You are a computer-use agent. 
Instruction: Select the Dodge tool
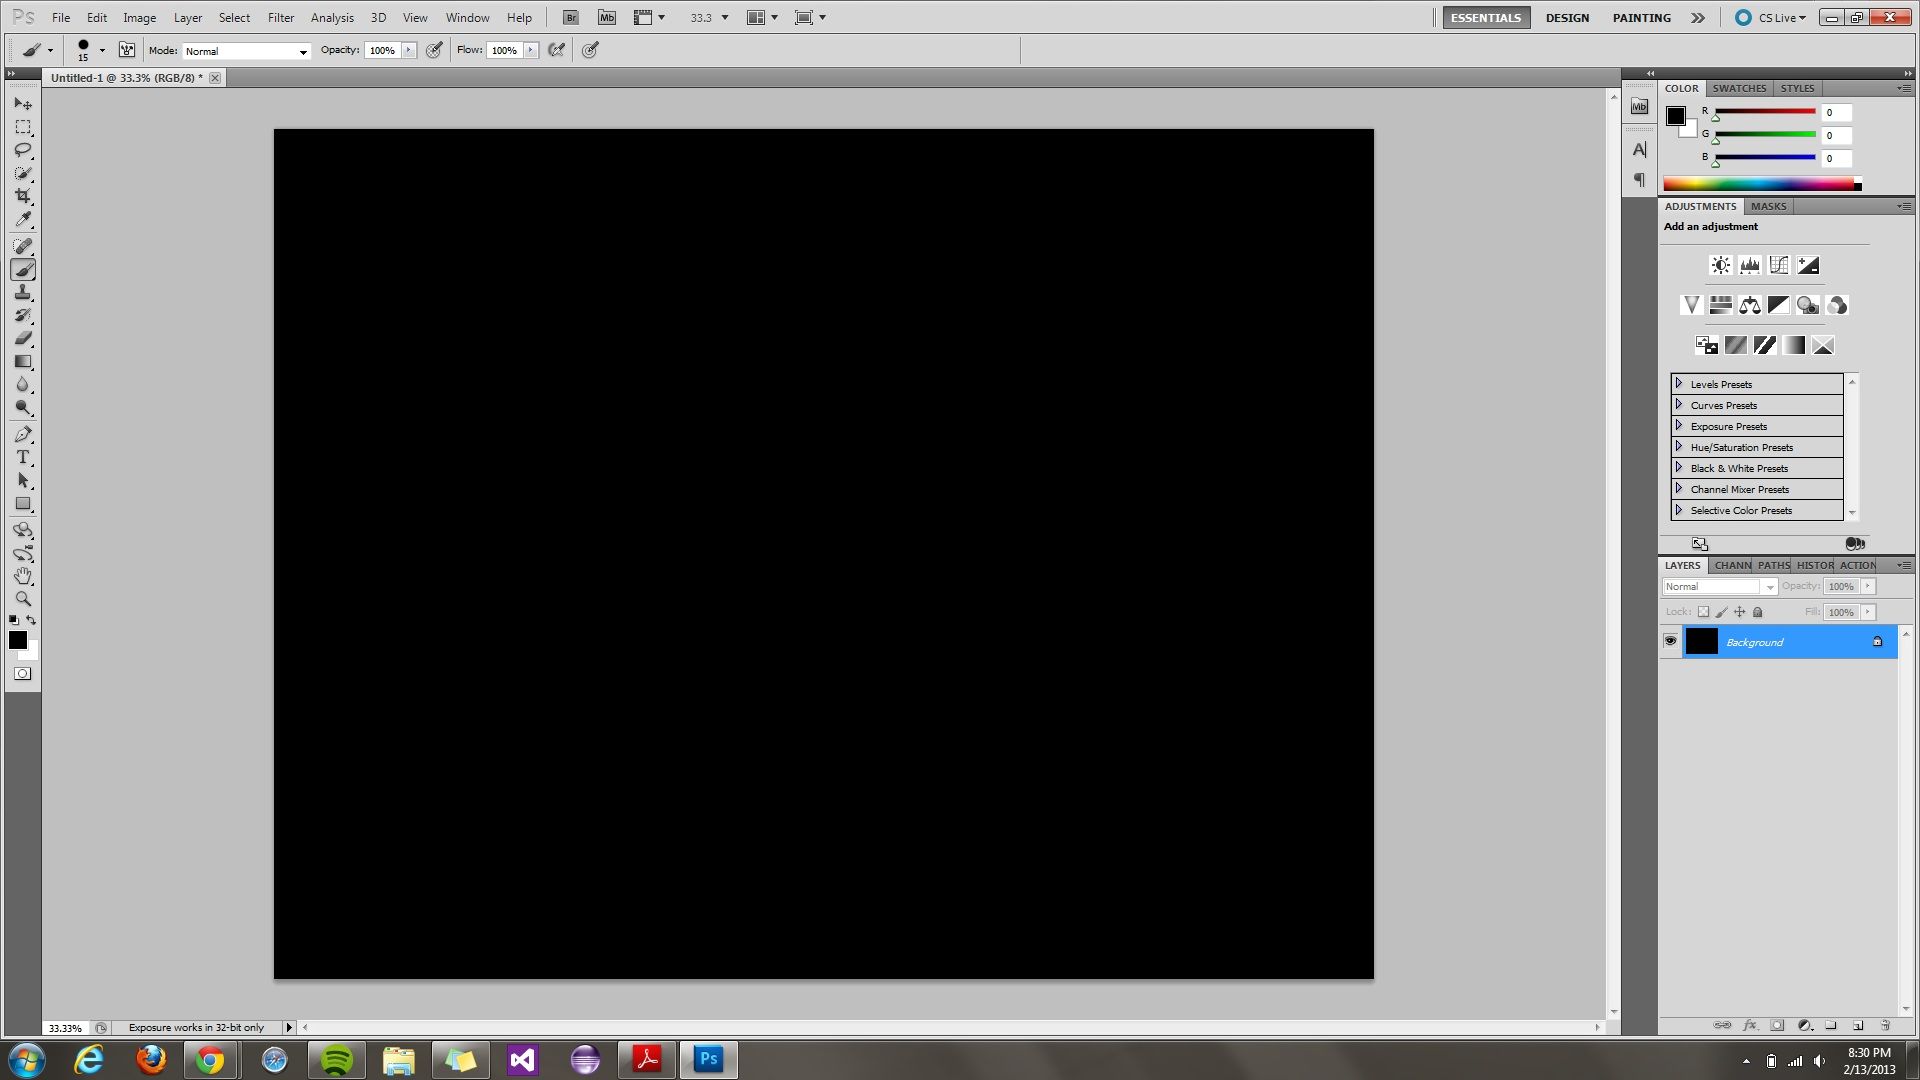[23, 407]
